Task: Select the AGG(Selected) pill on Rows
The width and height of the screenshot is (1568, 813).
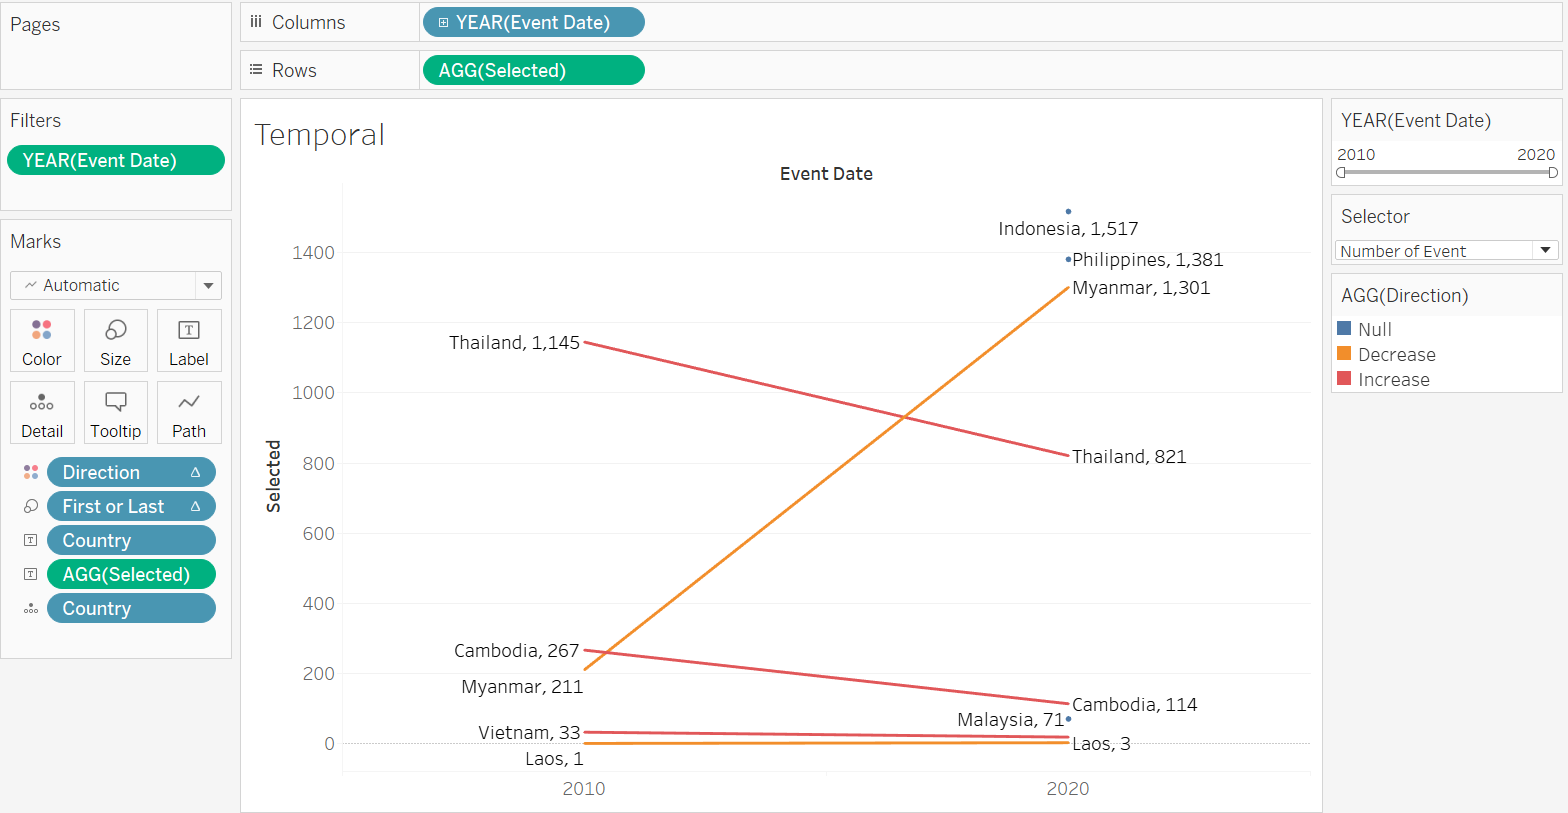Action: tap(533, 70)
